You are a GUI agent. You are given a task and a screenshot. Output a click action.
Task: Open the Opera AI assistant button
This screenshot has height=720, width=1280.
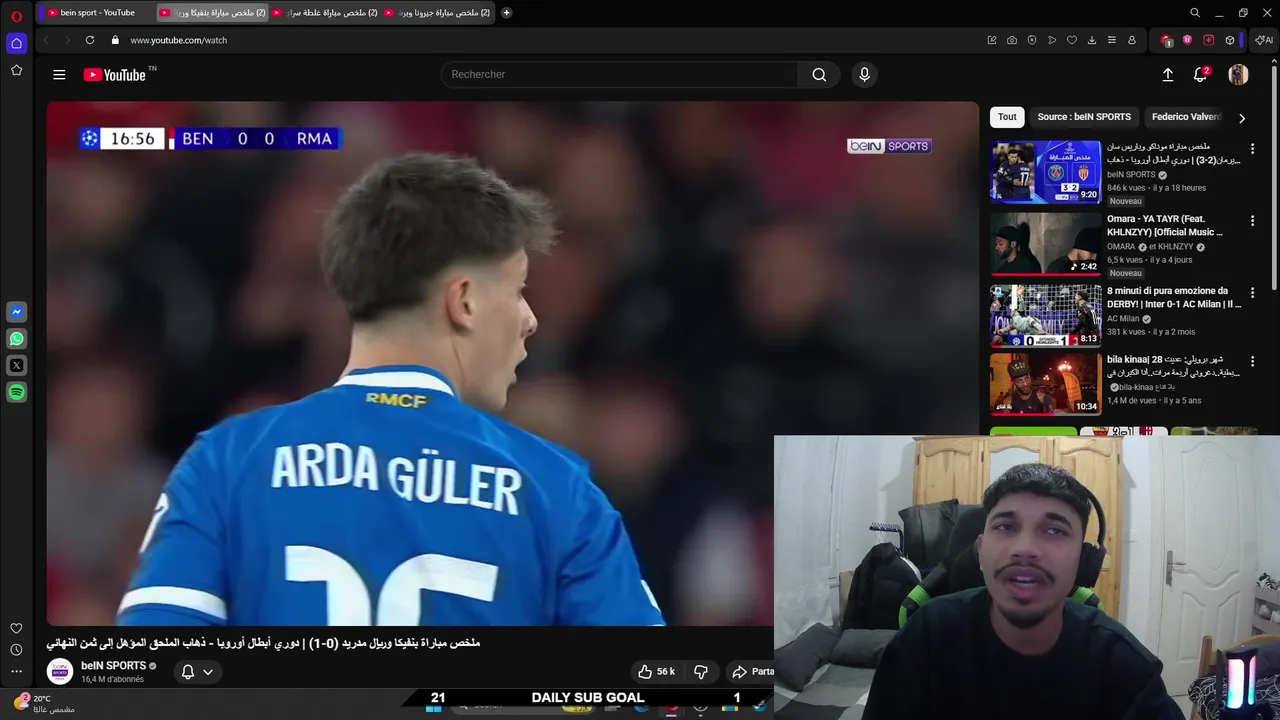[x=1264, y=40]
